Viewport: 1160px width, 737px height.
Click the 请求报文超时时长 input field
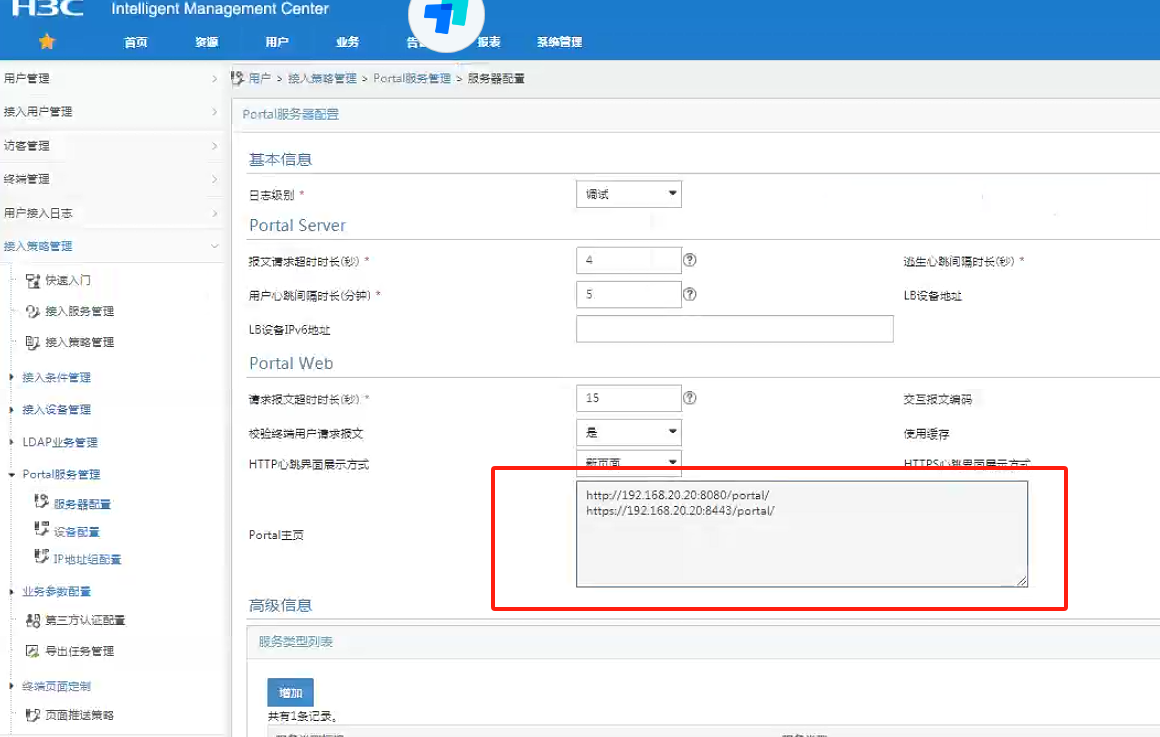point(629,398)
